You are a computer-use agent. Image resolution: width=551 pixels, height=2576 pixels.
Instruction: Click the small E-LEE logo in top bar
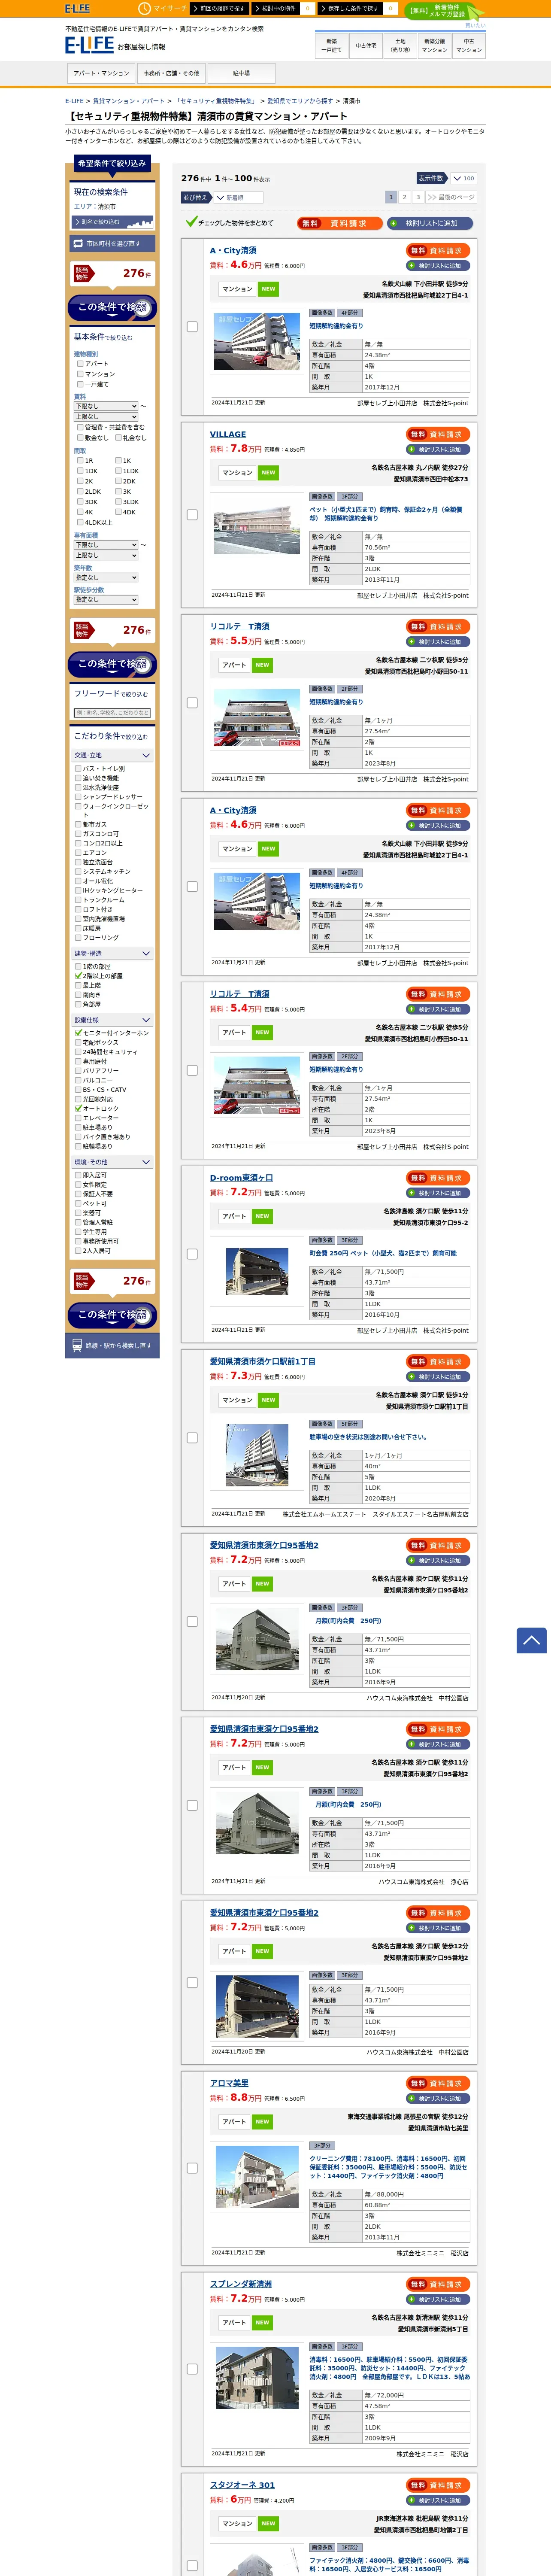click(x=77, y=8)
